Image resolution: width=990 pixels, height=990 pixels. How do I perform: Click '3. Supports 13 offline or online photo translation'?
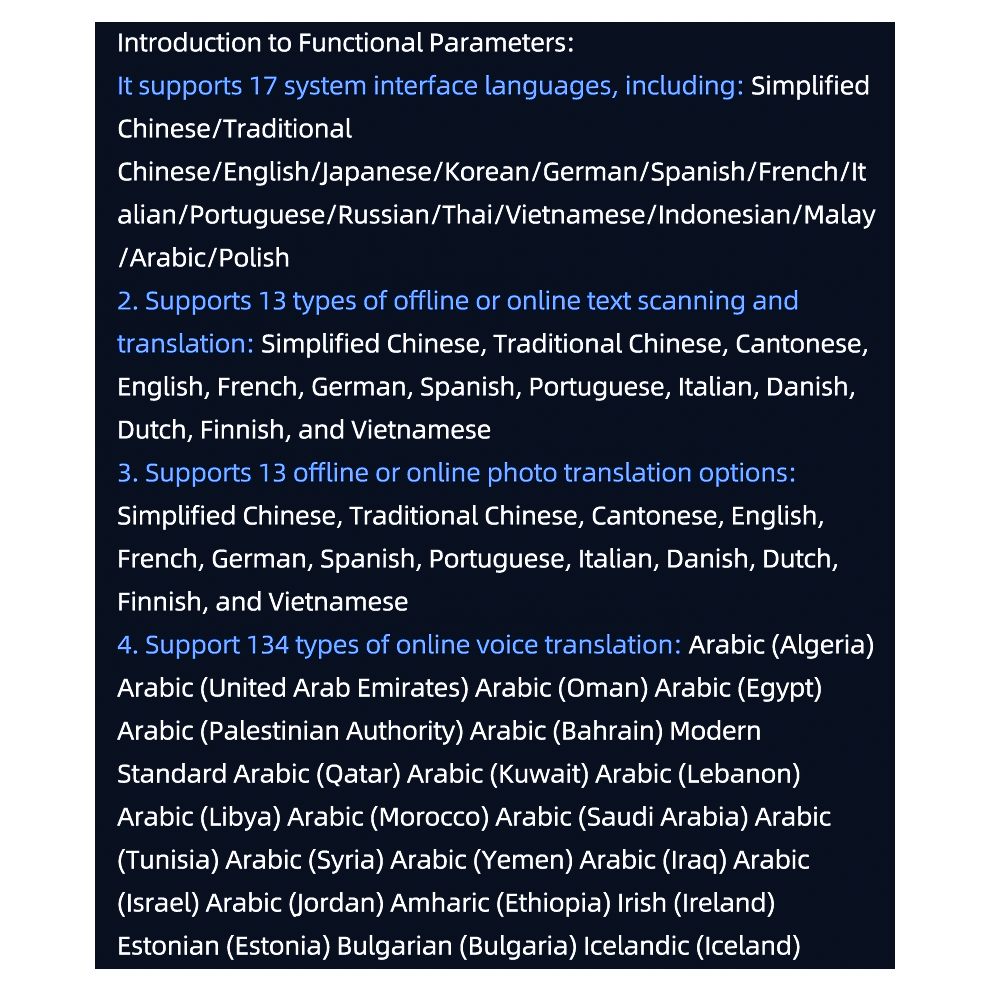pyautogui.click(x=407, y=473)
